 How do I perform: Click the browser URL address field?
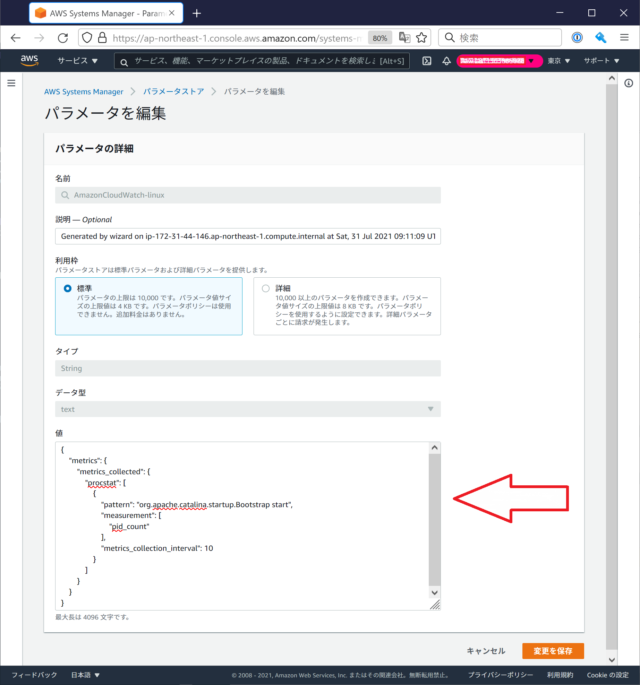click(x=236, y=38)
